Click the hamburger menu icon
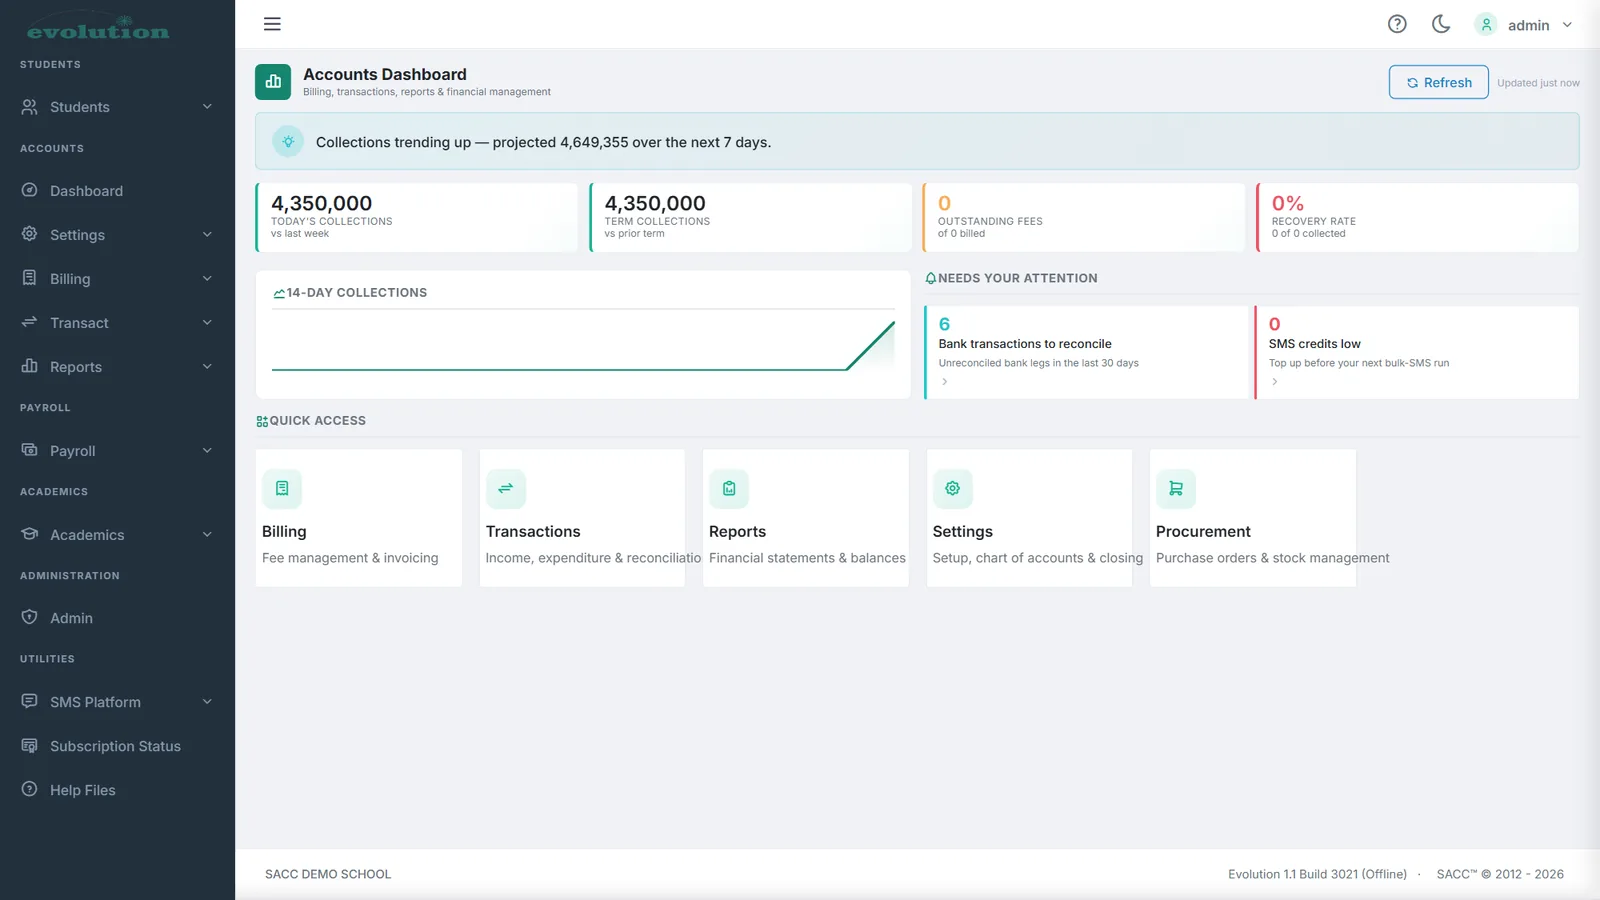The height and width of the screenshot is (900, 1600). 272,24
